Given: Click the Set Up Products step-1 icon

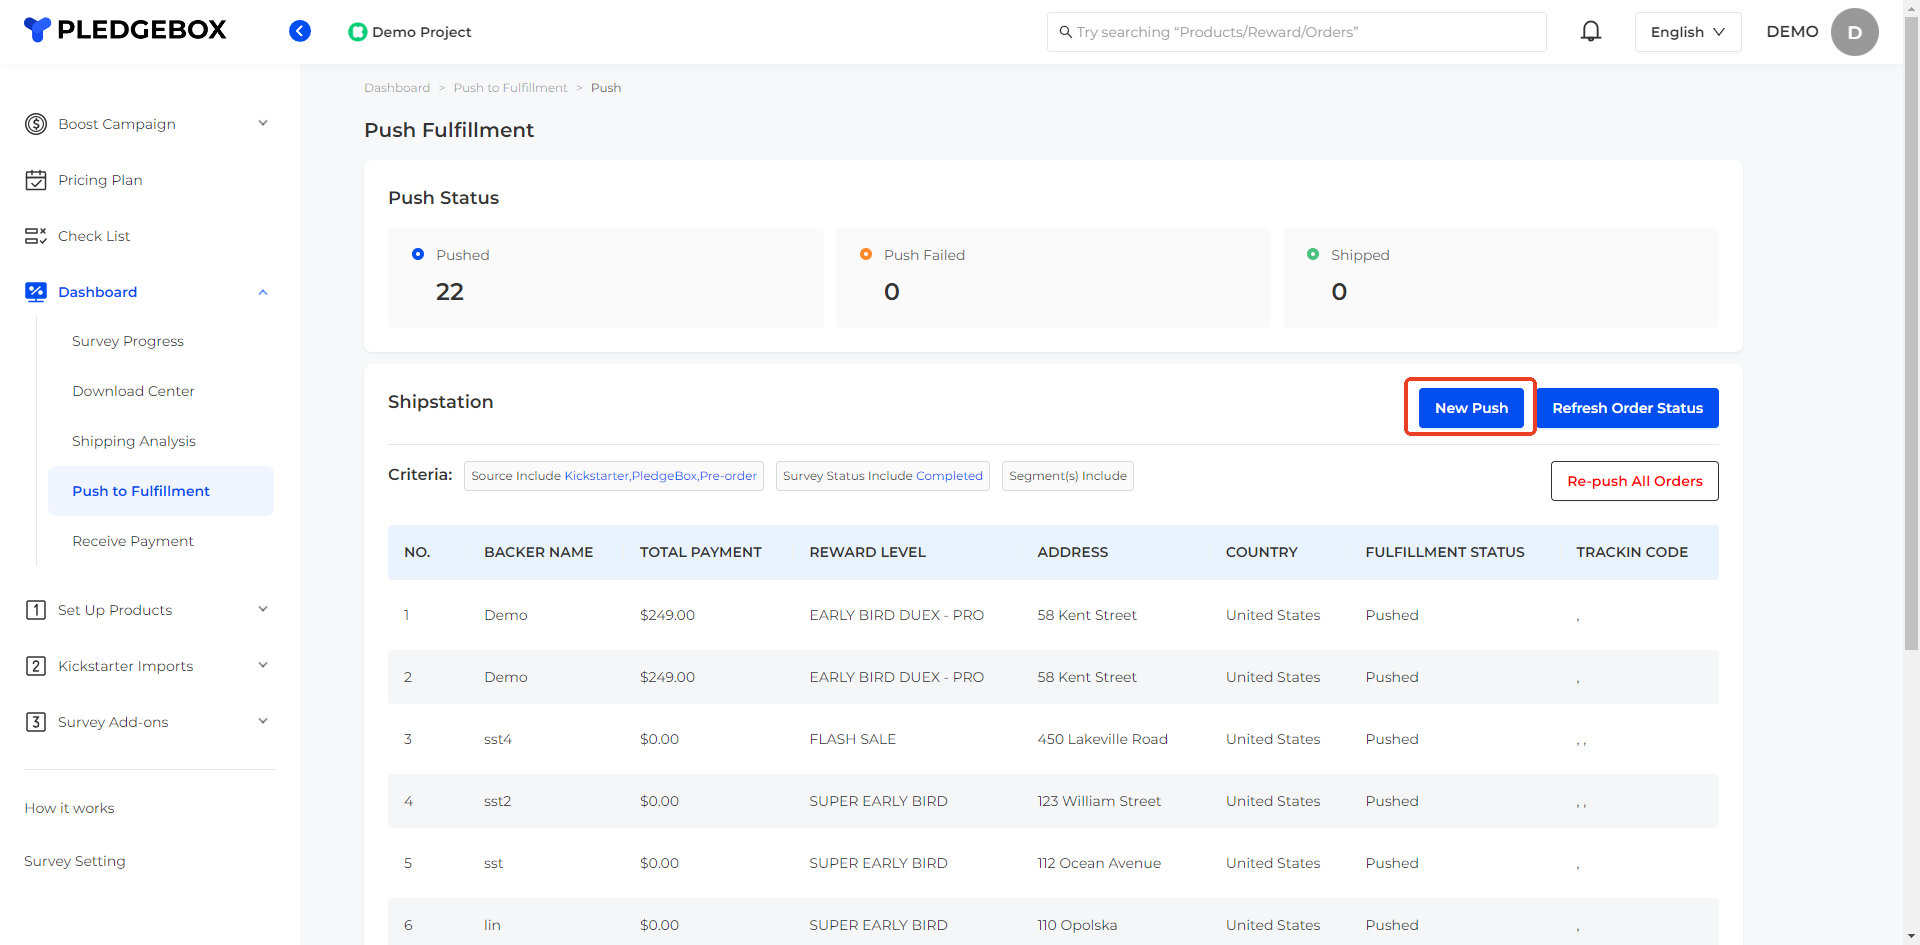Looking at the screenshot, I should coord(36,610).
